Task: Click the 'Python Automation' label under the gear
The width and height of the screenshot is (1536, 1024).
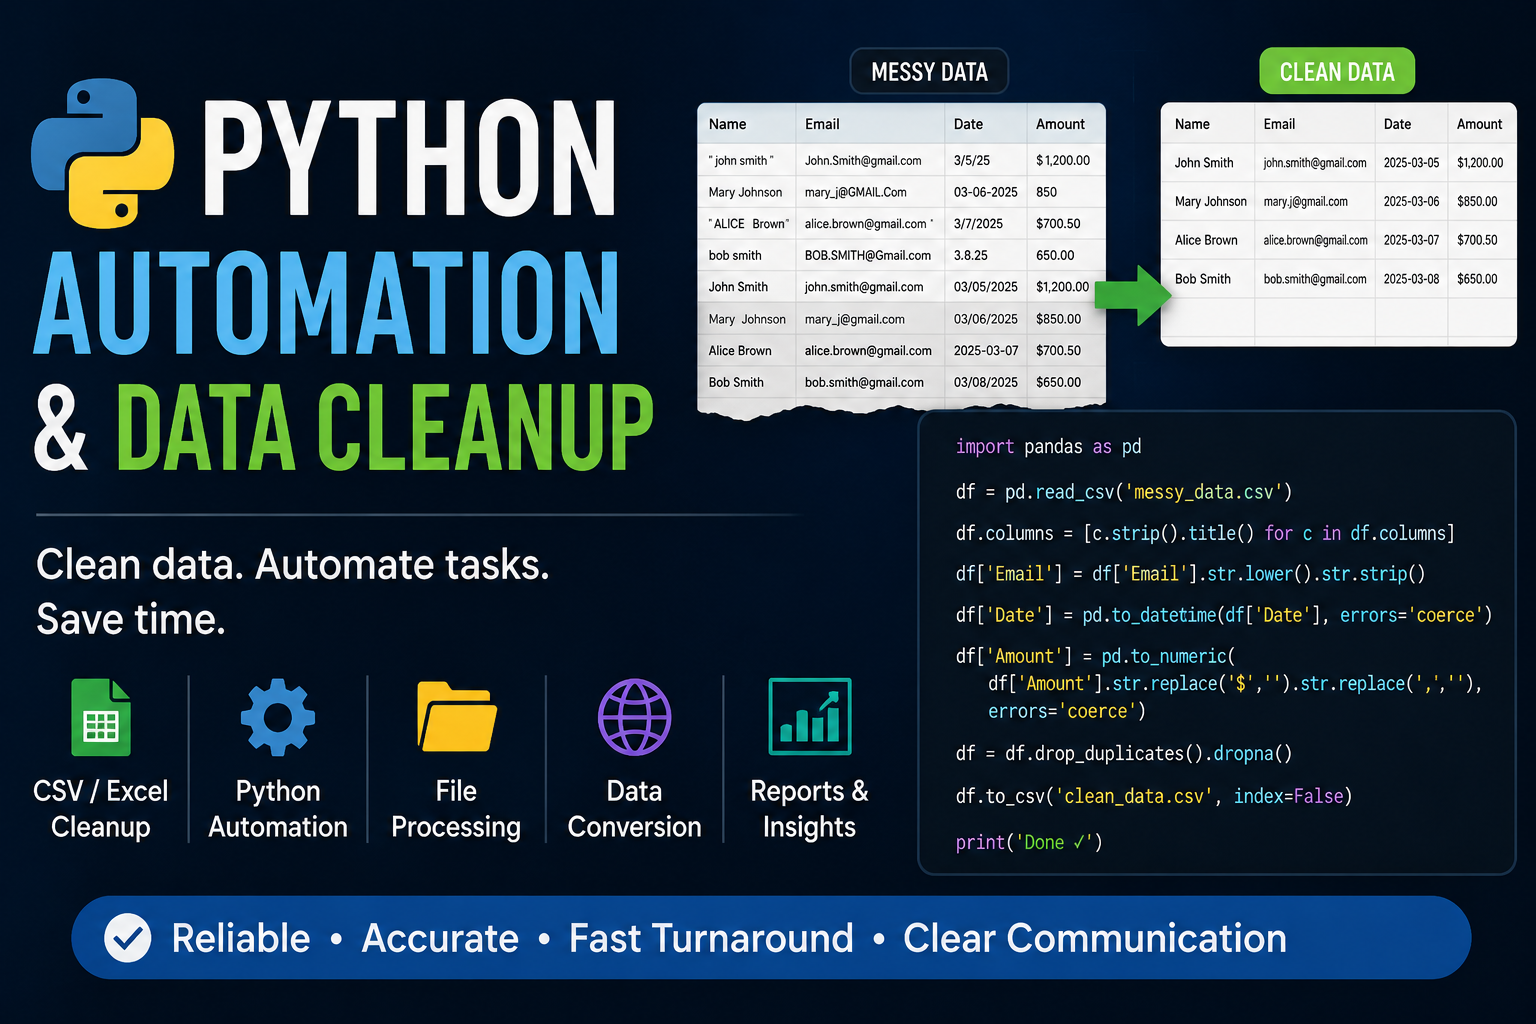Action: pos(278,809)
